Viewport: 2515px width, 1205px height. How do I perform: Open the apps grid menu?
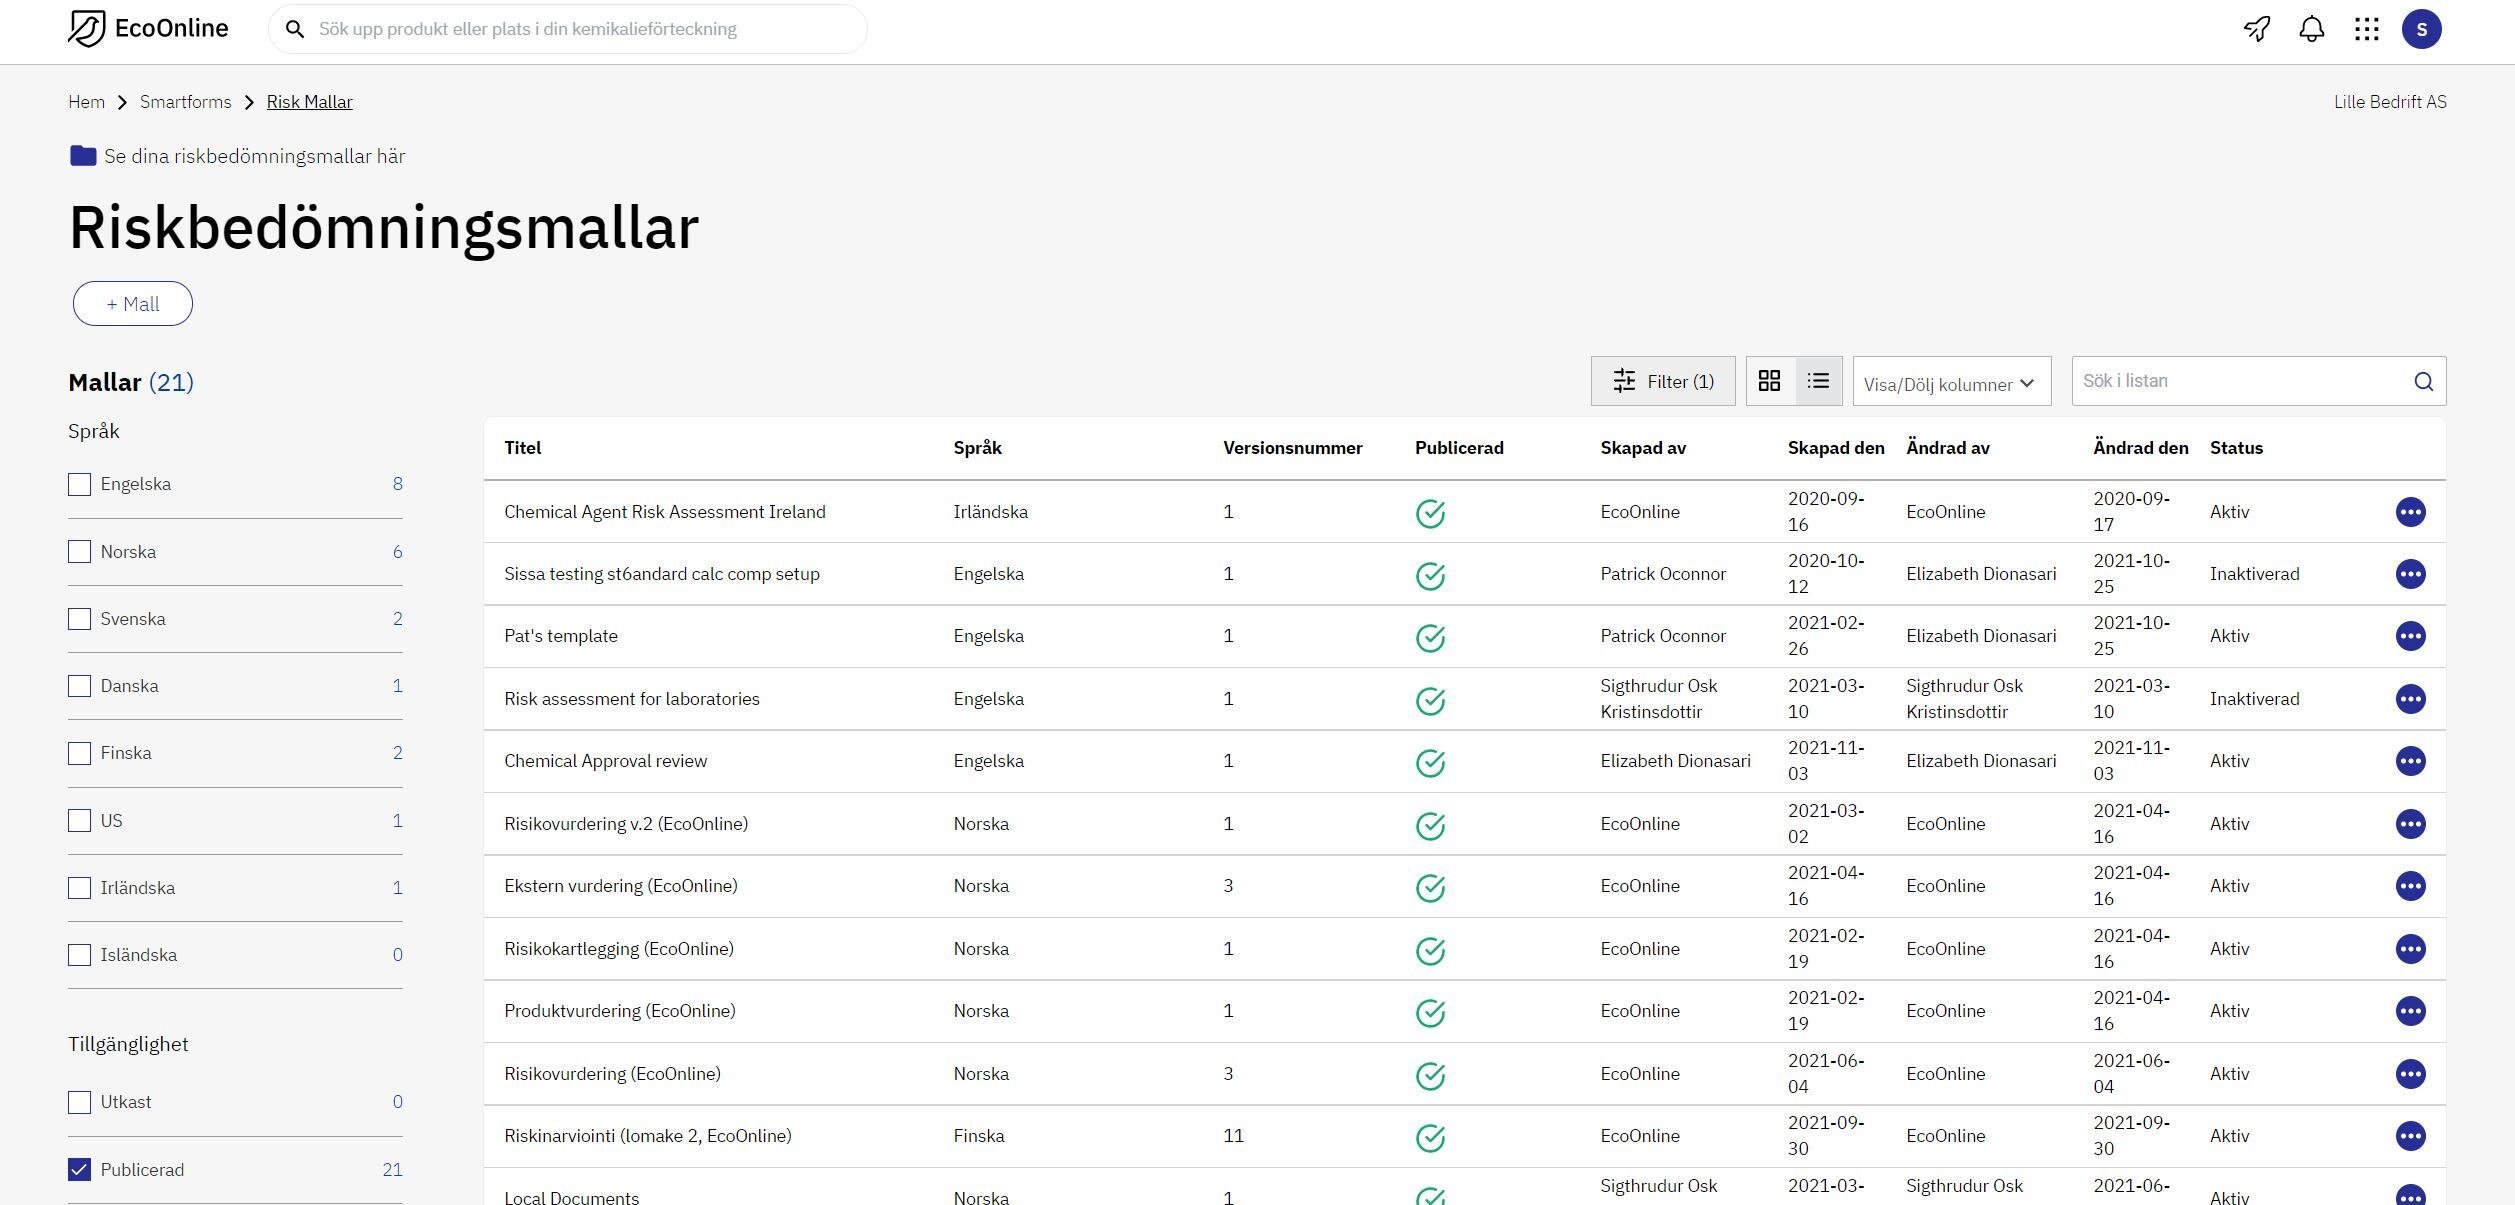coord(2367,29)
